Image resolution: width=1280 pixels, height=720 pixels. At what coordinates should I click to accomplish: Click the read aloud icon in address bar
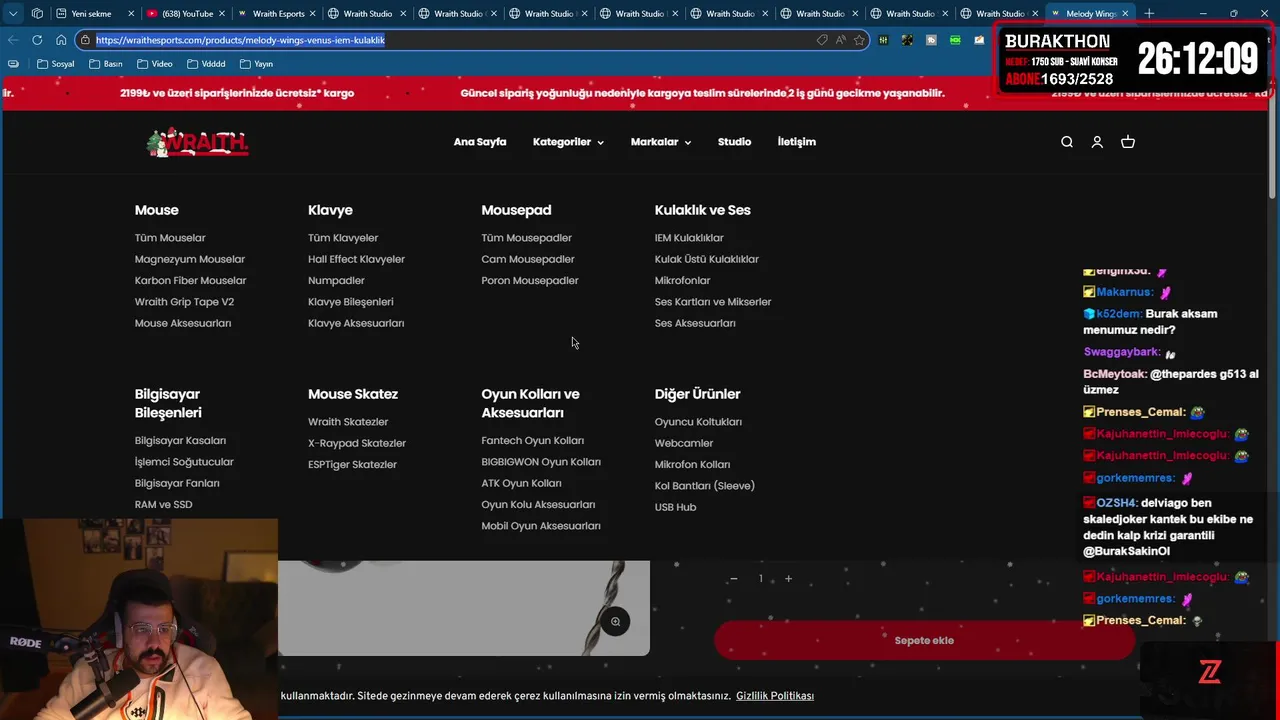[x=840, y=40]
